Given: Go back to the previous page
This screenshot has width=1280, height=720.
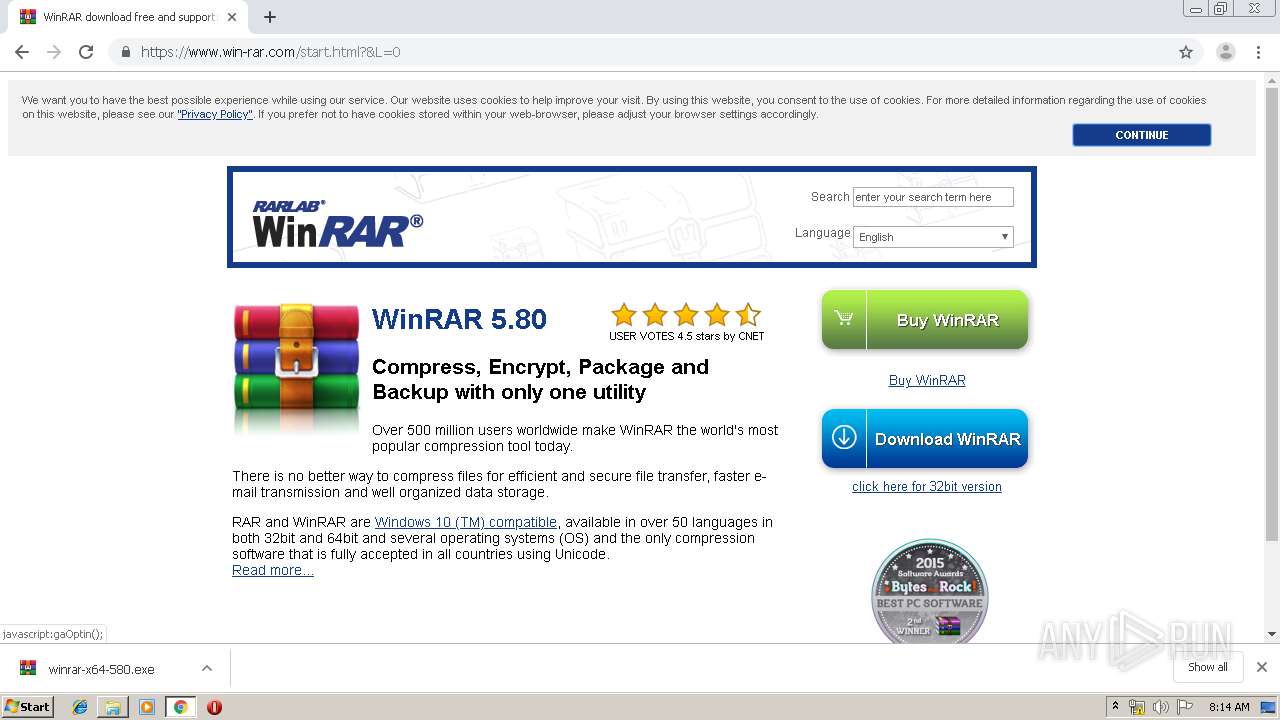Looking at the screenshot, I should [22, 52].
